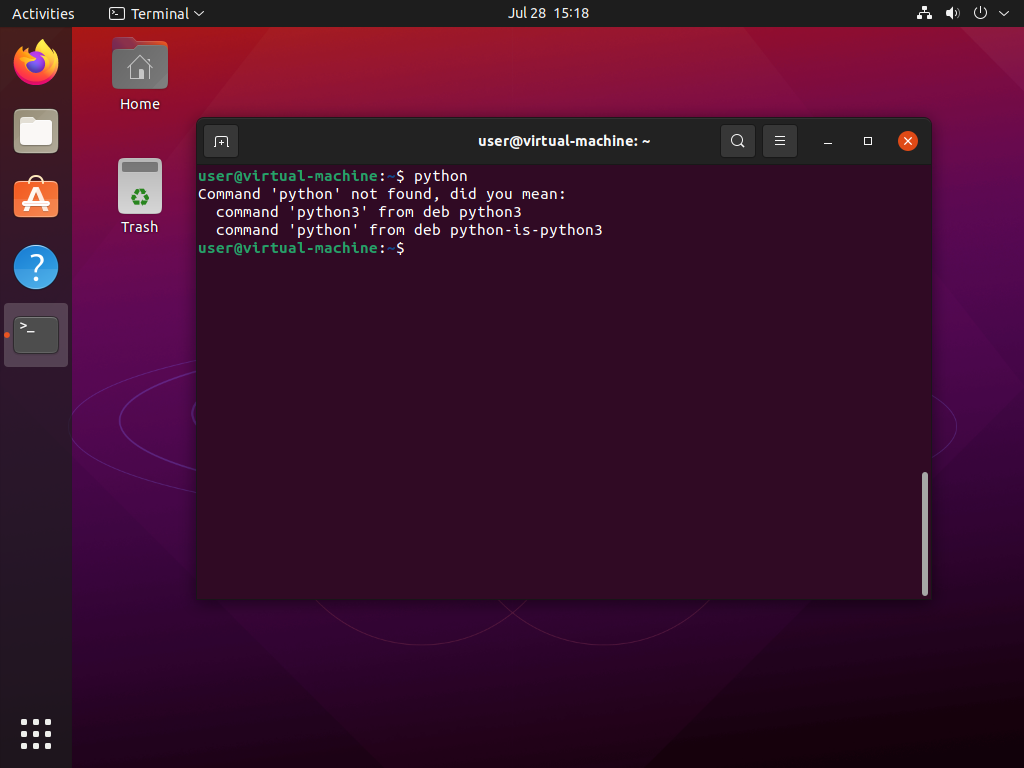
Task: Open the Help icon in dock
Action: 36,267
